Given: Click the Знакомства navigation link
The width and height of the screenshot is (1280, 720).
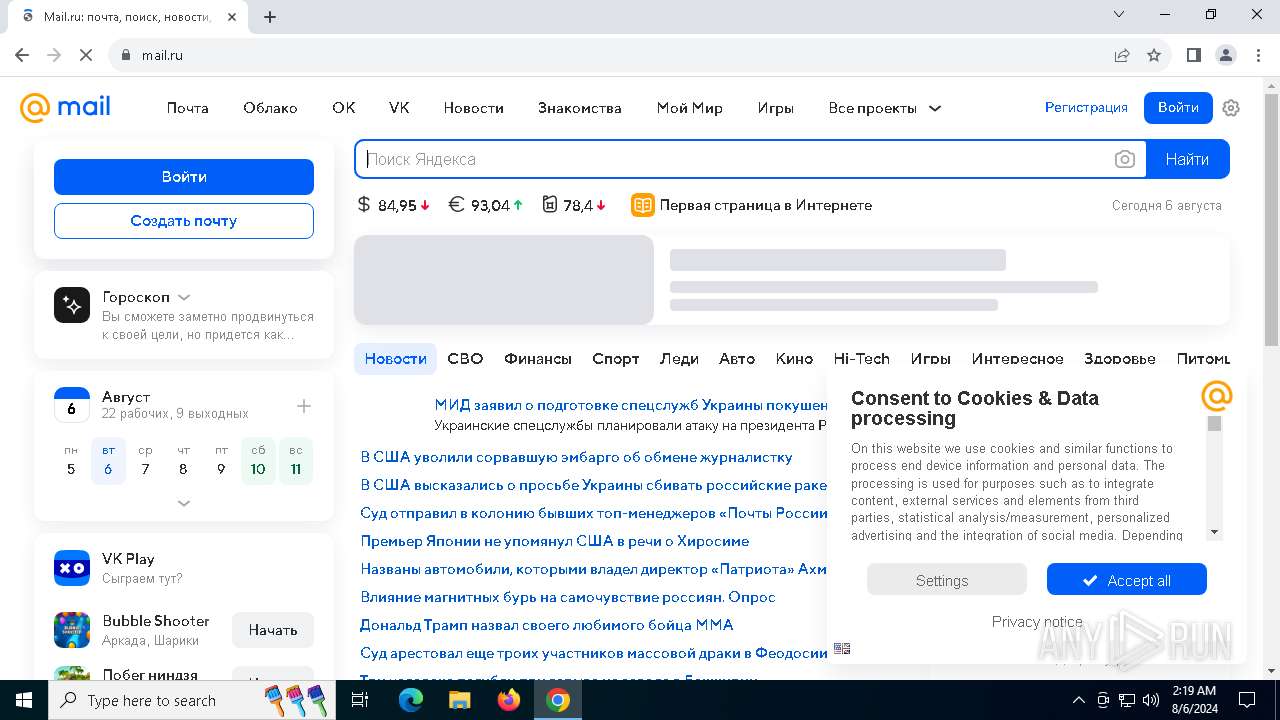Looking at the screenshot, I should pos(580,108).
